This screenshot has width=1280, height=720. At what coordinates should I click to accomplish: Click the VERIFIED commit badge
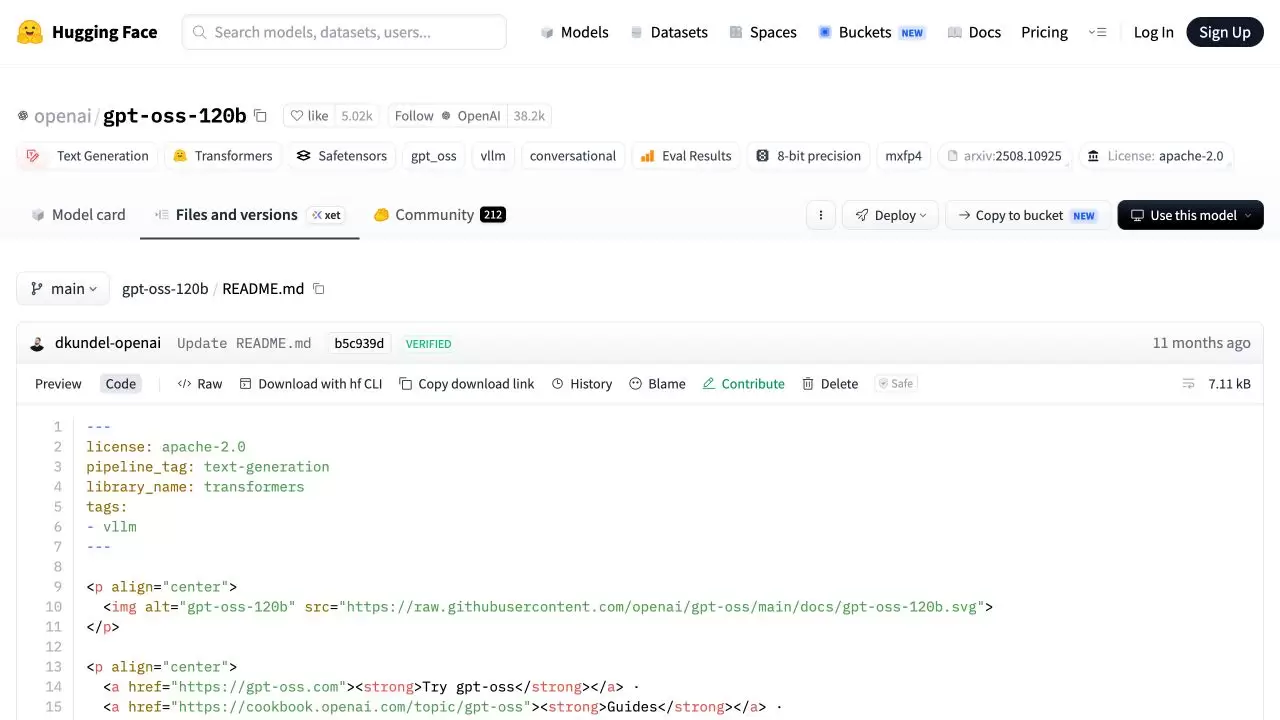pos(428,344)
